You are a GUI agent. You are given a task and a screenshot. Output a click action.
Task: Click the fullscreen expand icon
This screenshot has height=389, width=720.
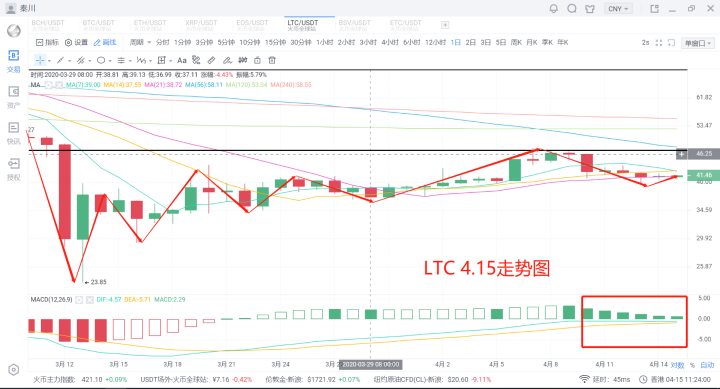pos(659,43)
